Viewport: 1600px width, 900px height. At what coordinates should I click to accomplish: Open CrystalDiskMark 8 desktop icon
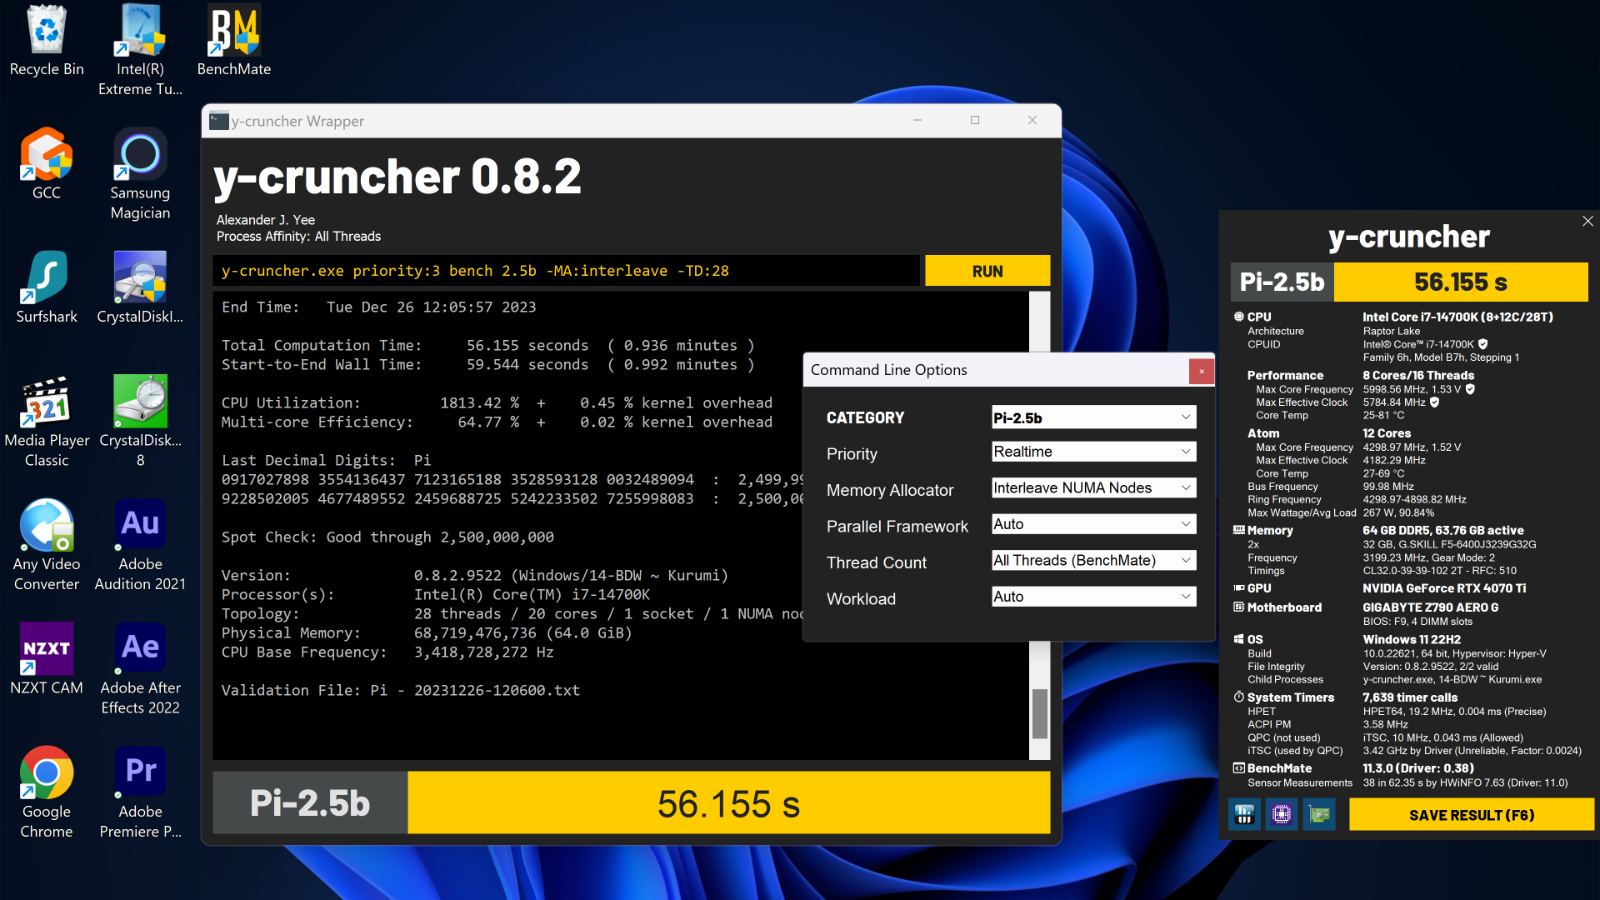tap(140, 422)
